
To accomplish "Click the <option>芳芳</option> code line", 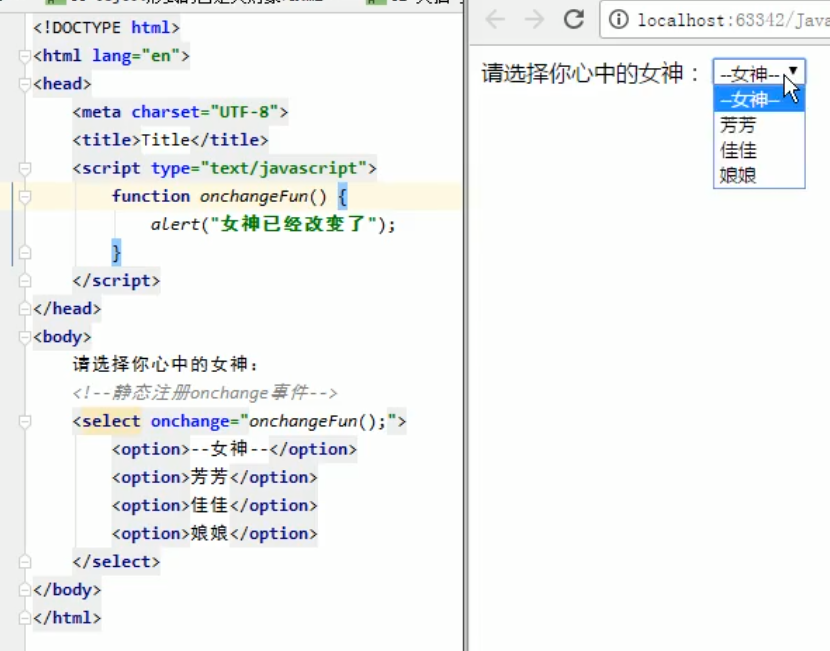I will tap(214, 477).
